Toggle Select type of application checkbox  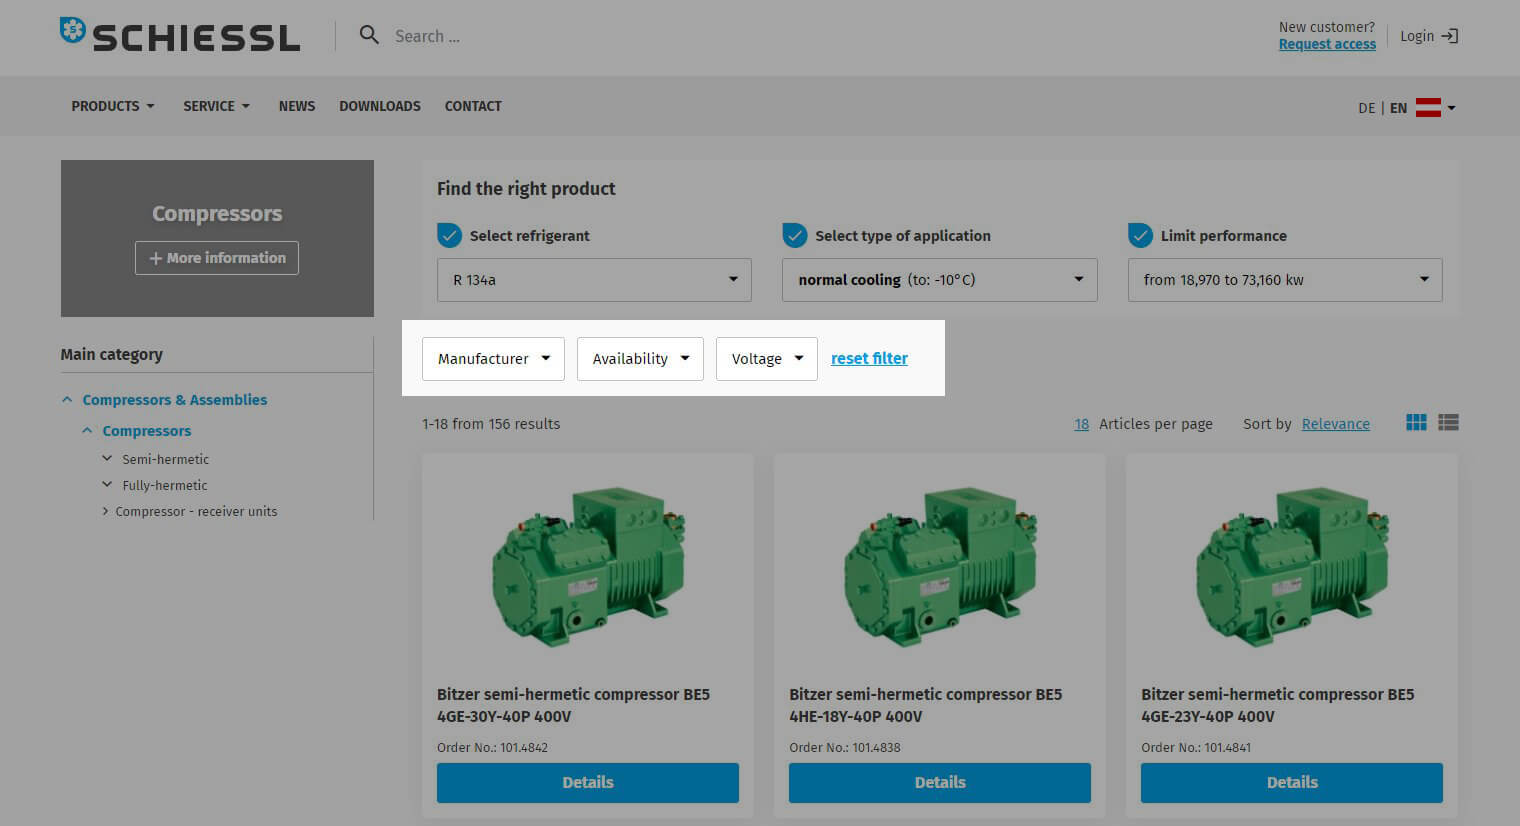[795, 235]
